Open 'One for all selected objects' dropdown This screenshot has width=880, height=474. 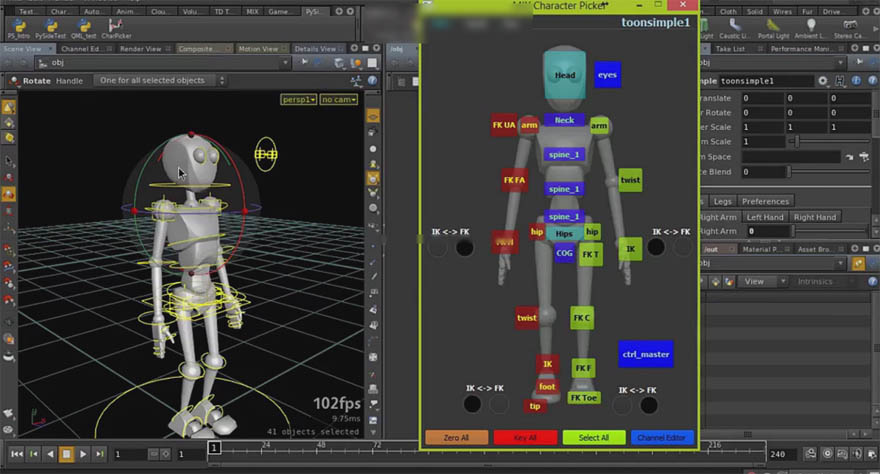tap(159, 81)
